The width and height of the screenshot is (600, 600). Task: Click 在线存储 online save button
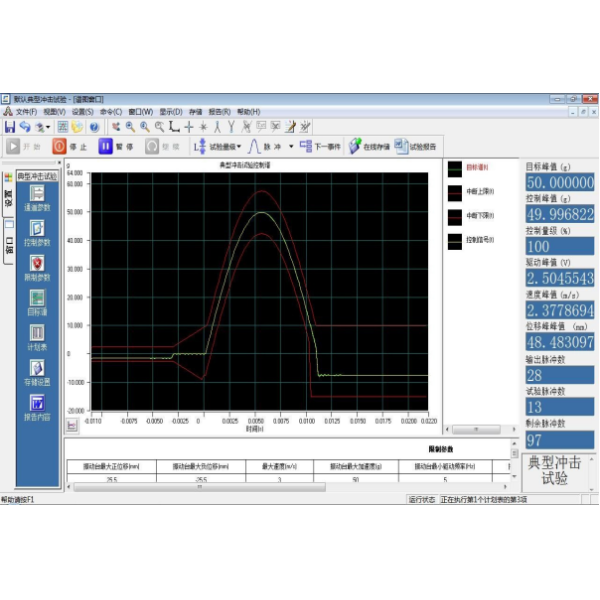click(369, 147)
